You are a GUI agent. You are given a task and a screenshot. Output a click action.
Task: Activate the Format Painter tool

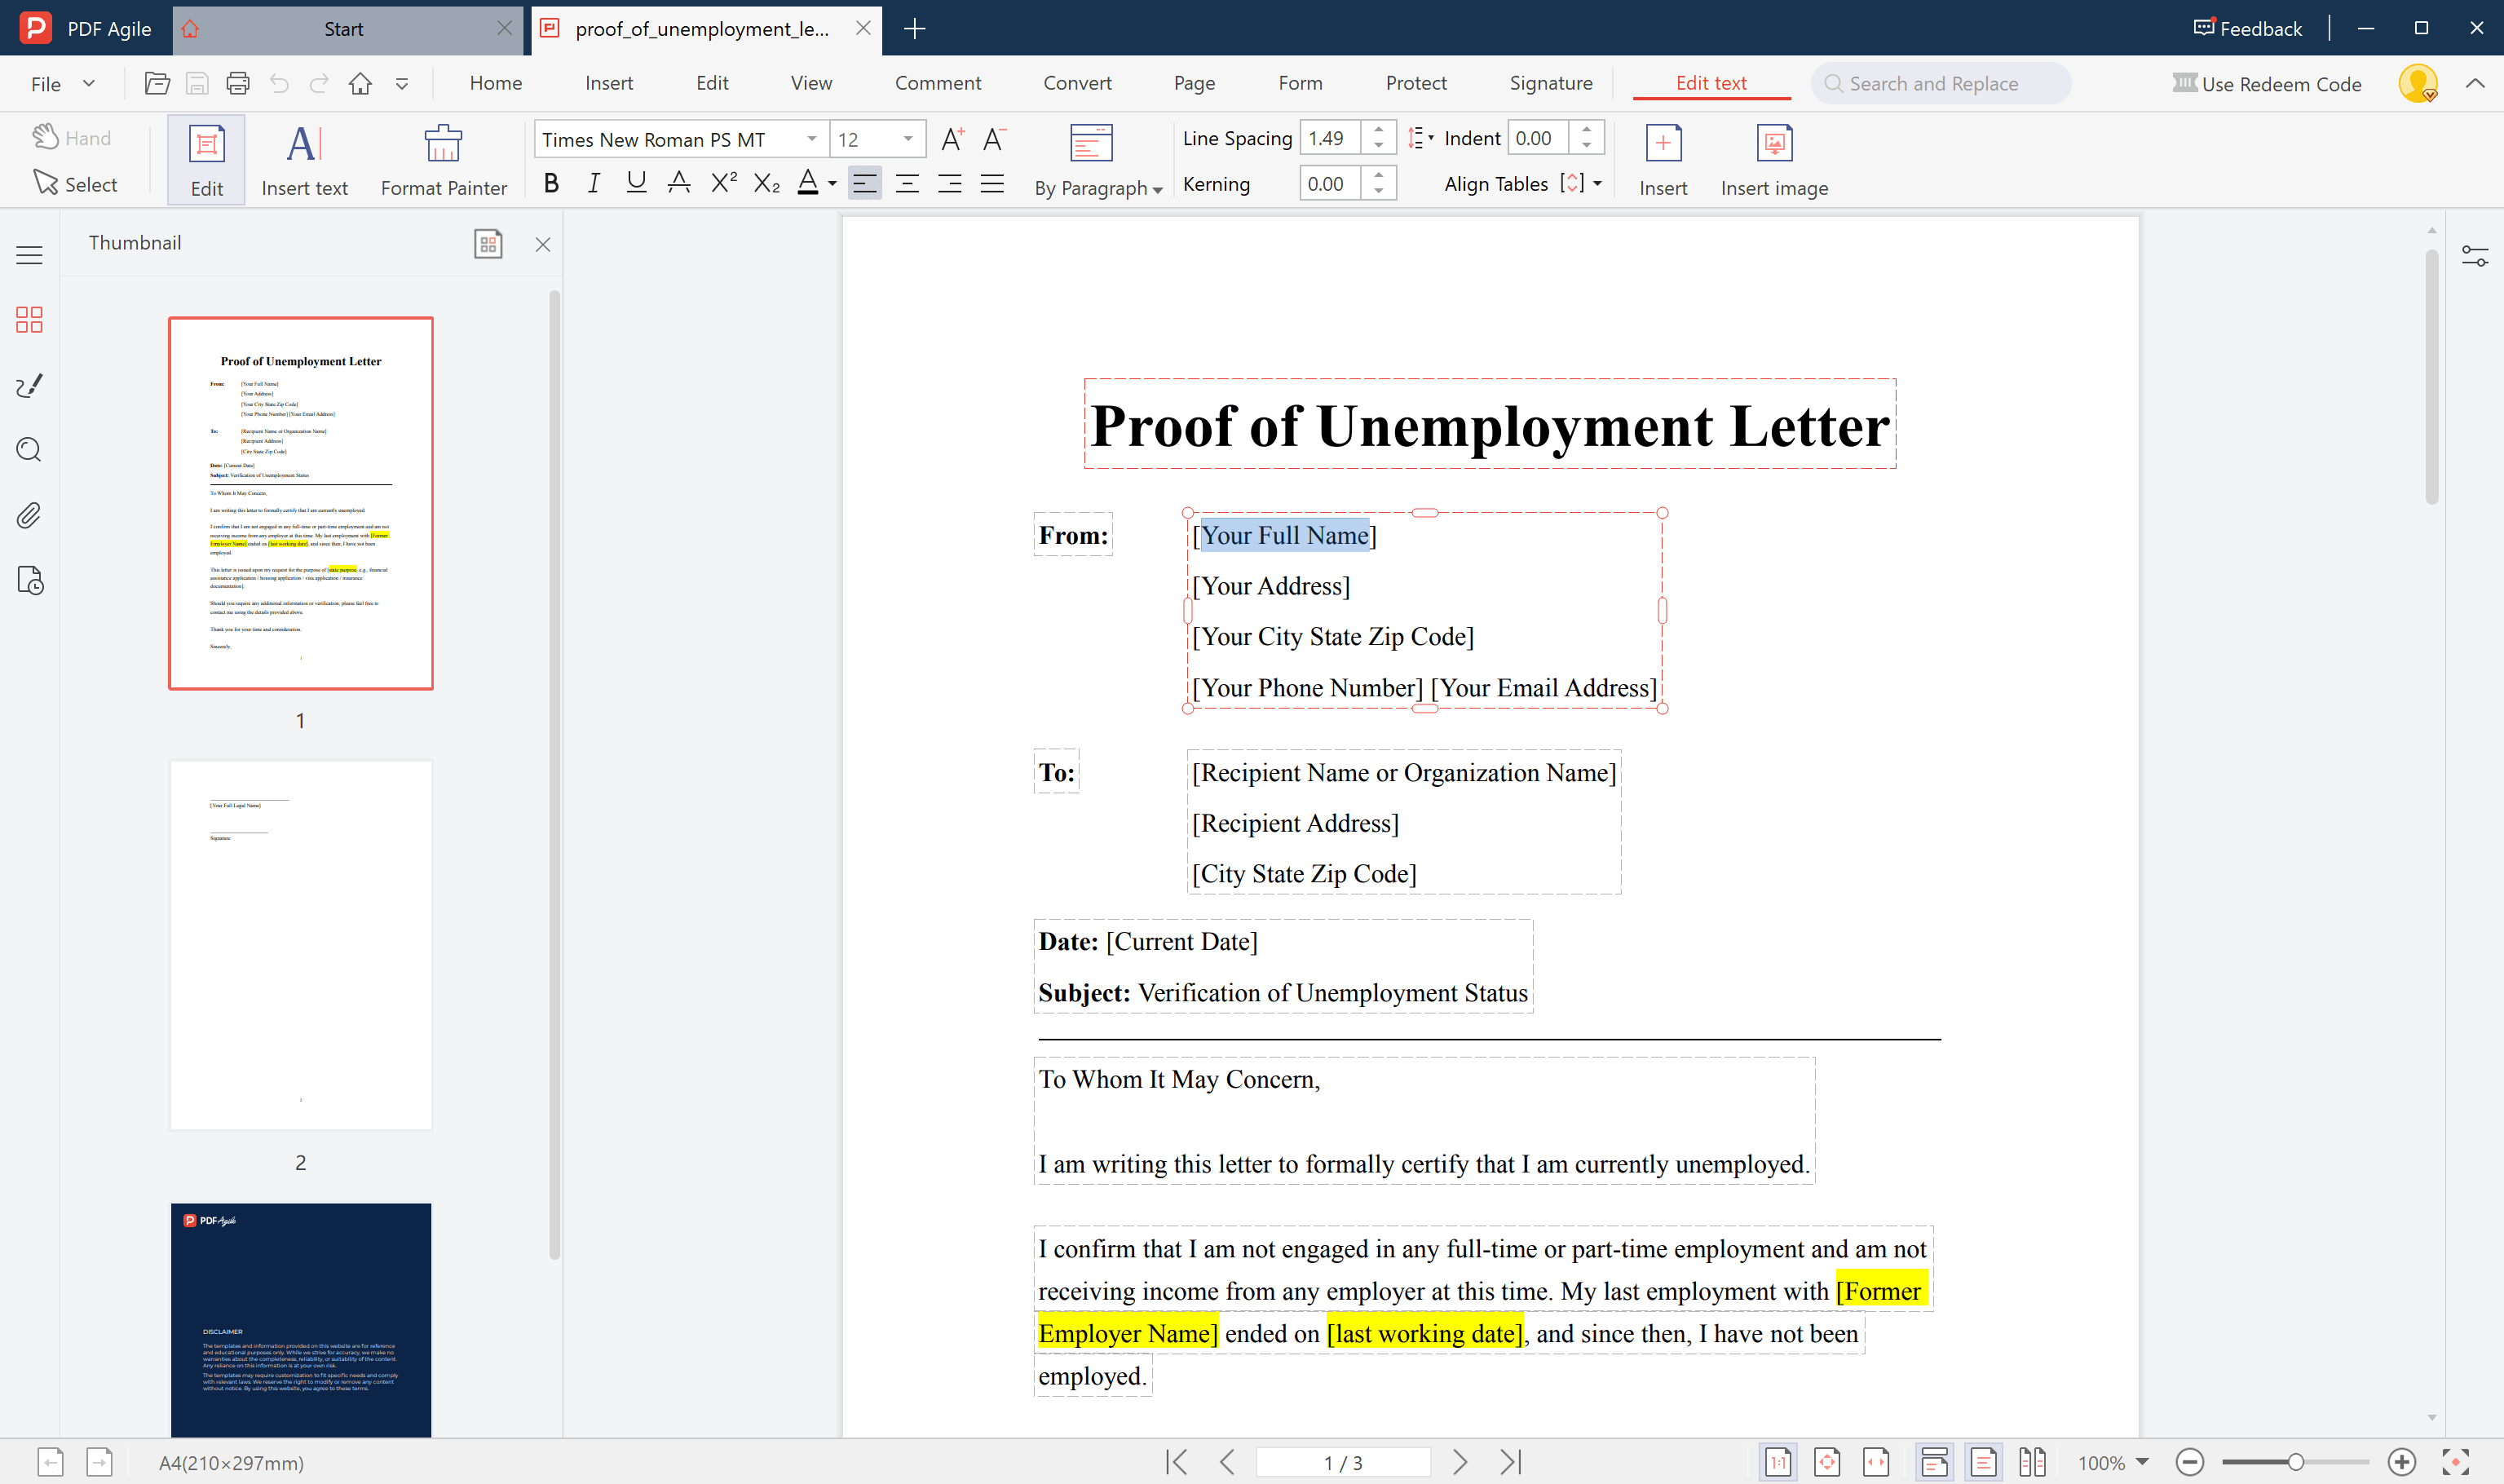click(x=443, y=158)
